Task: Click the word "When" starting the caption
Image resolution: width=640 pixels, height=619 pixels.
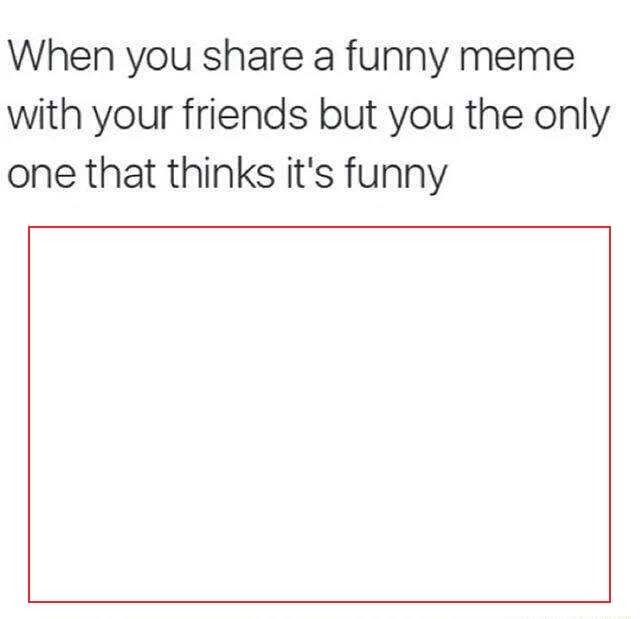Action: point(60,56)
